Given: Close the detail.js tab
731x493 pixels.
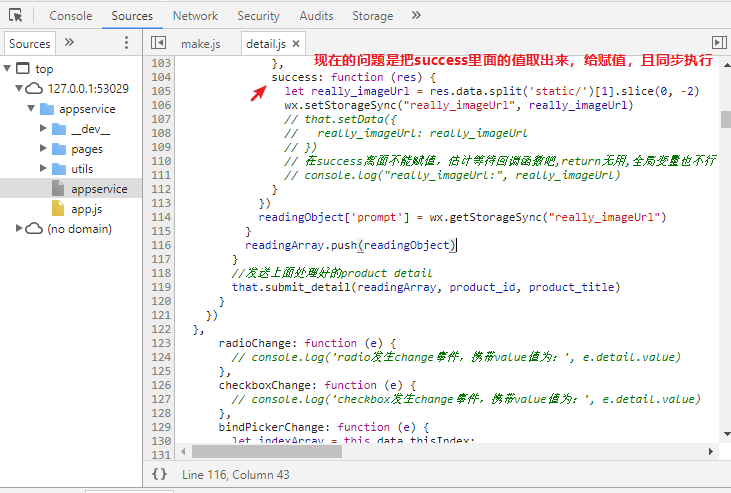Looking at the screenshot, I should pyautogui.click(x=296, y=44).
